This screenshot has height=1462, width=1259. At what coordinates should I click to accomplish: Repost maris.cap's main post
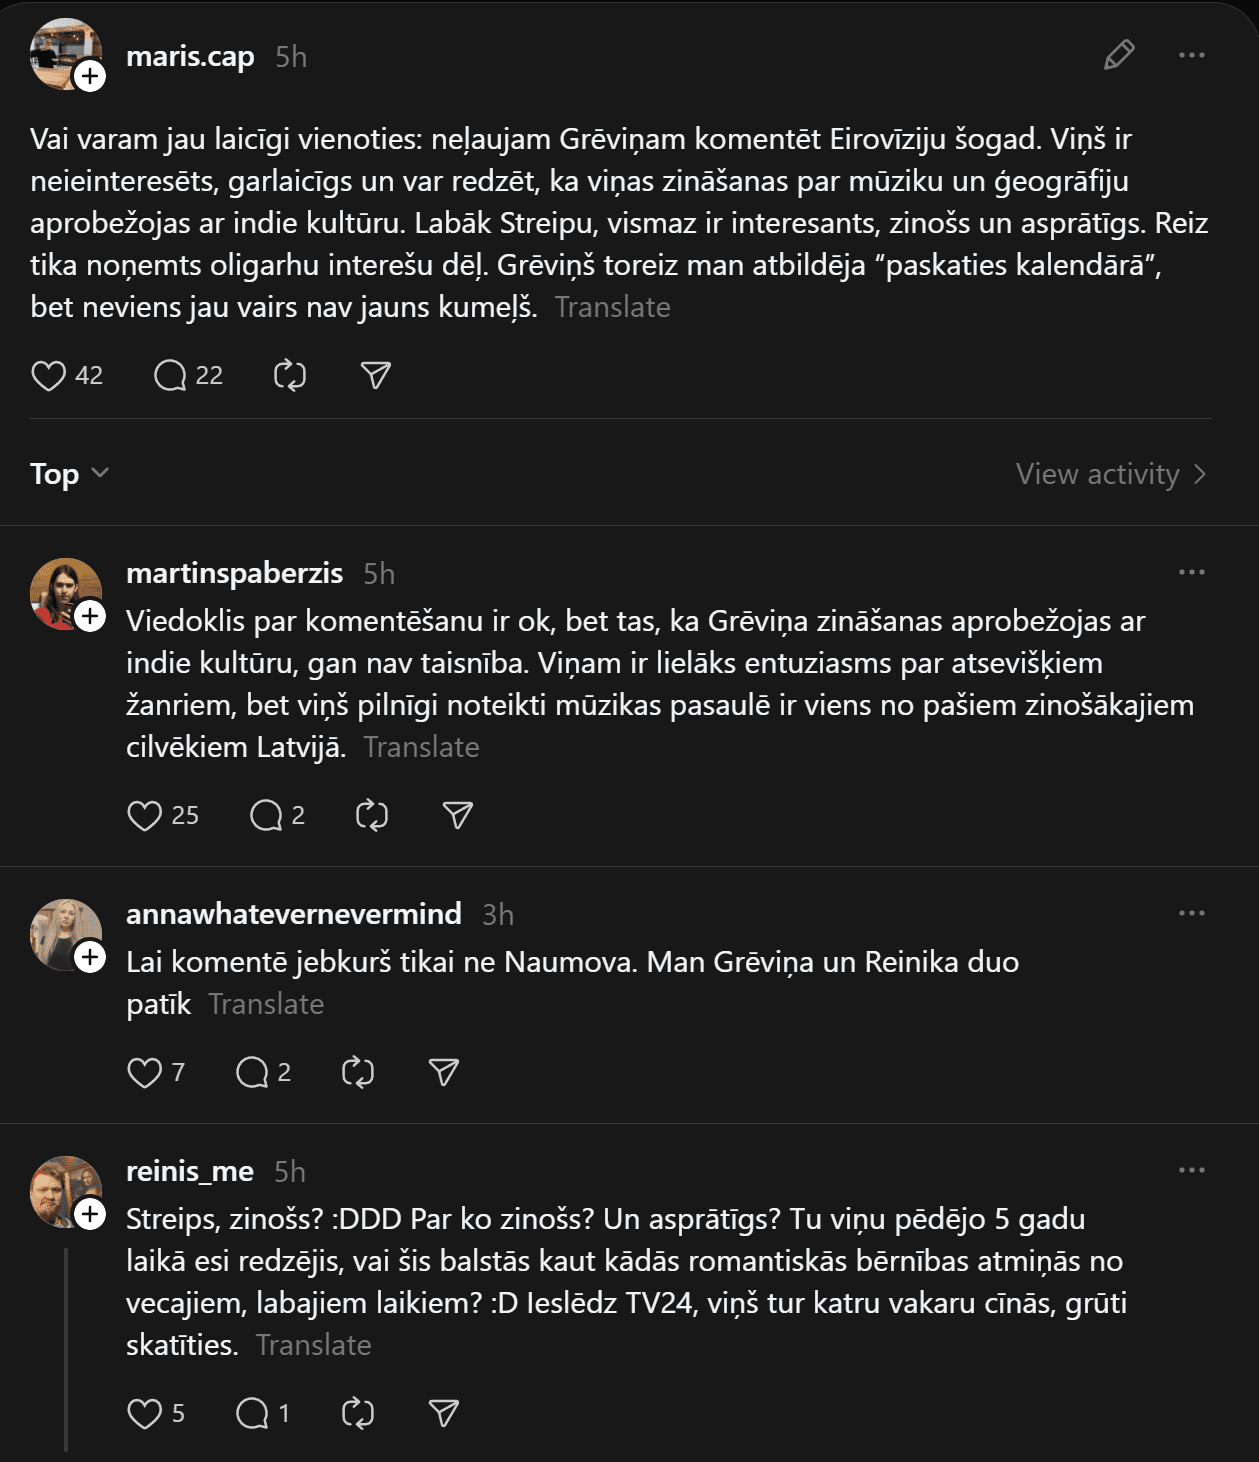[290, 376]
